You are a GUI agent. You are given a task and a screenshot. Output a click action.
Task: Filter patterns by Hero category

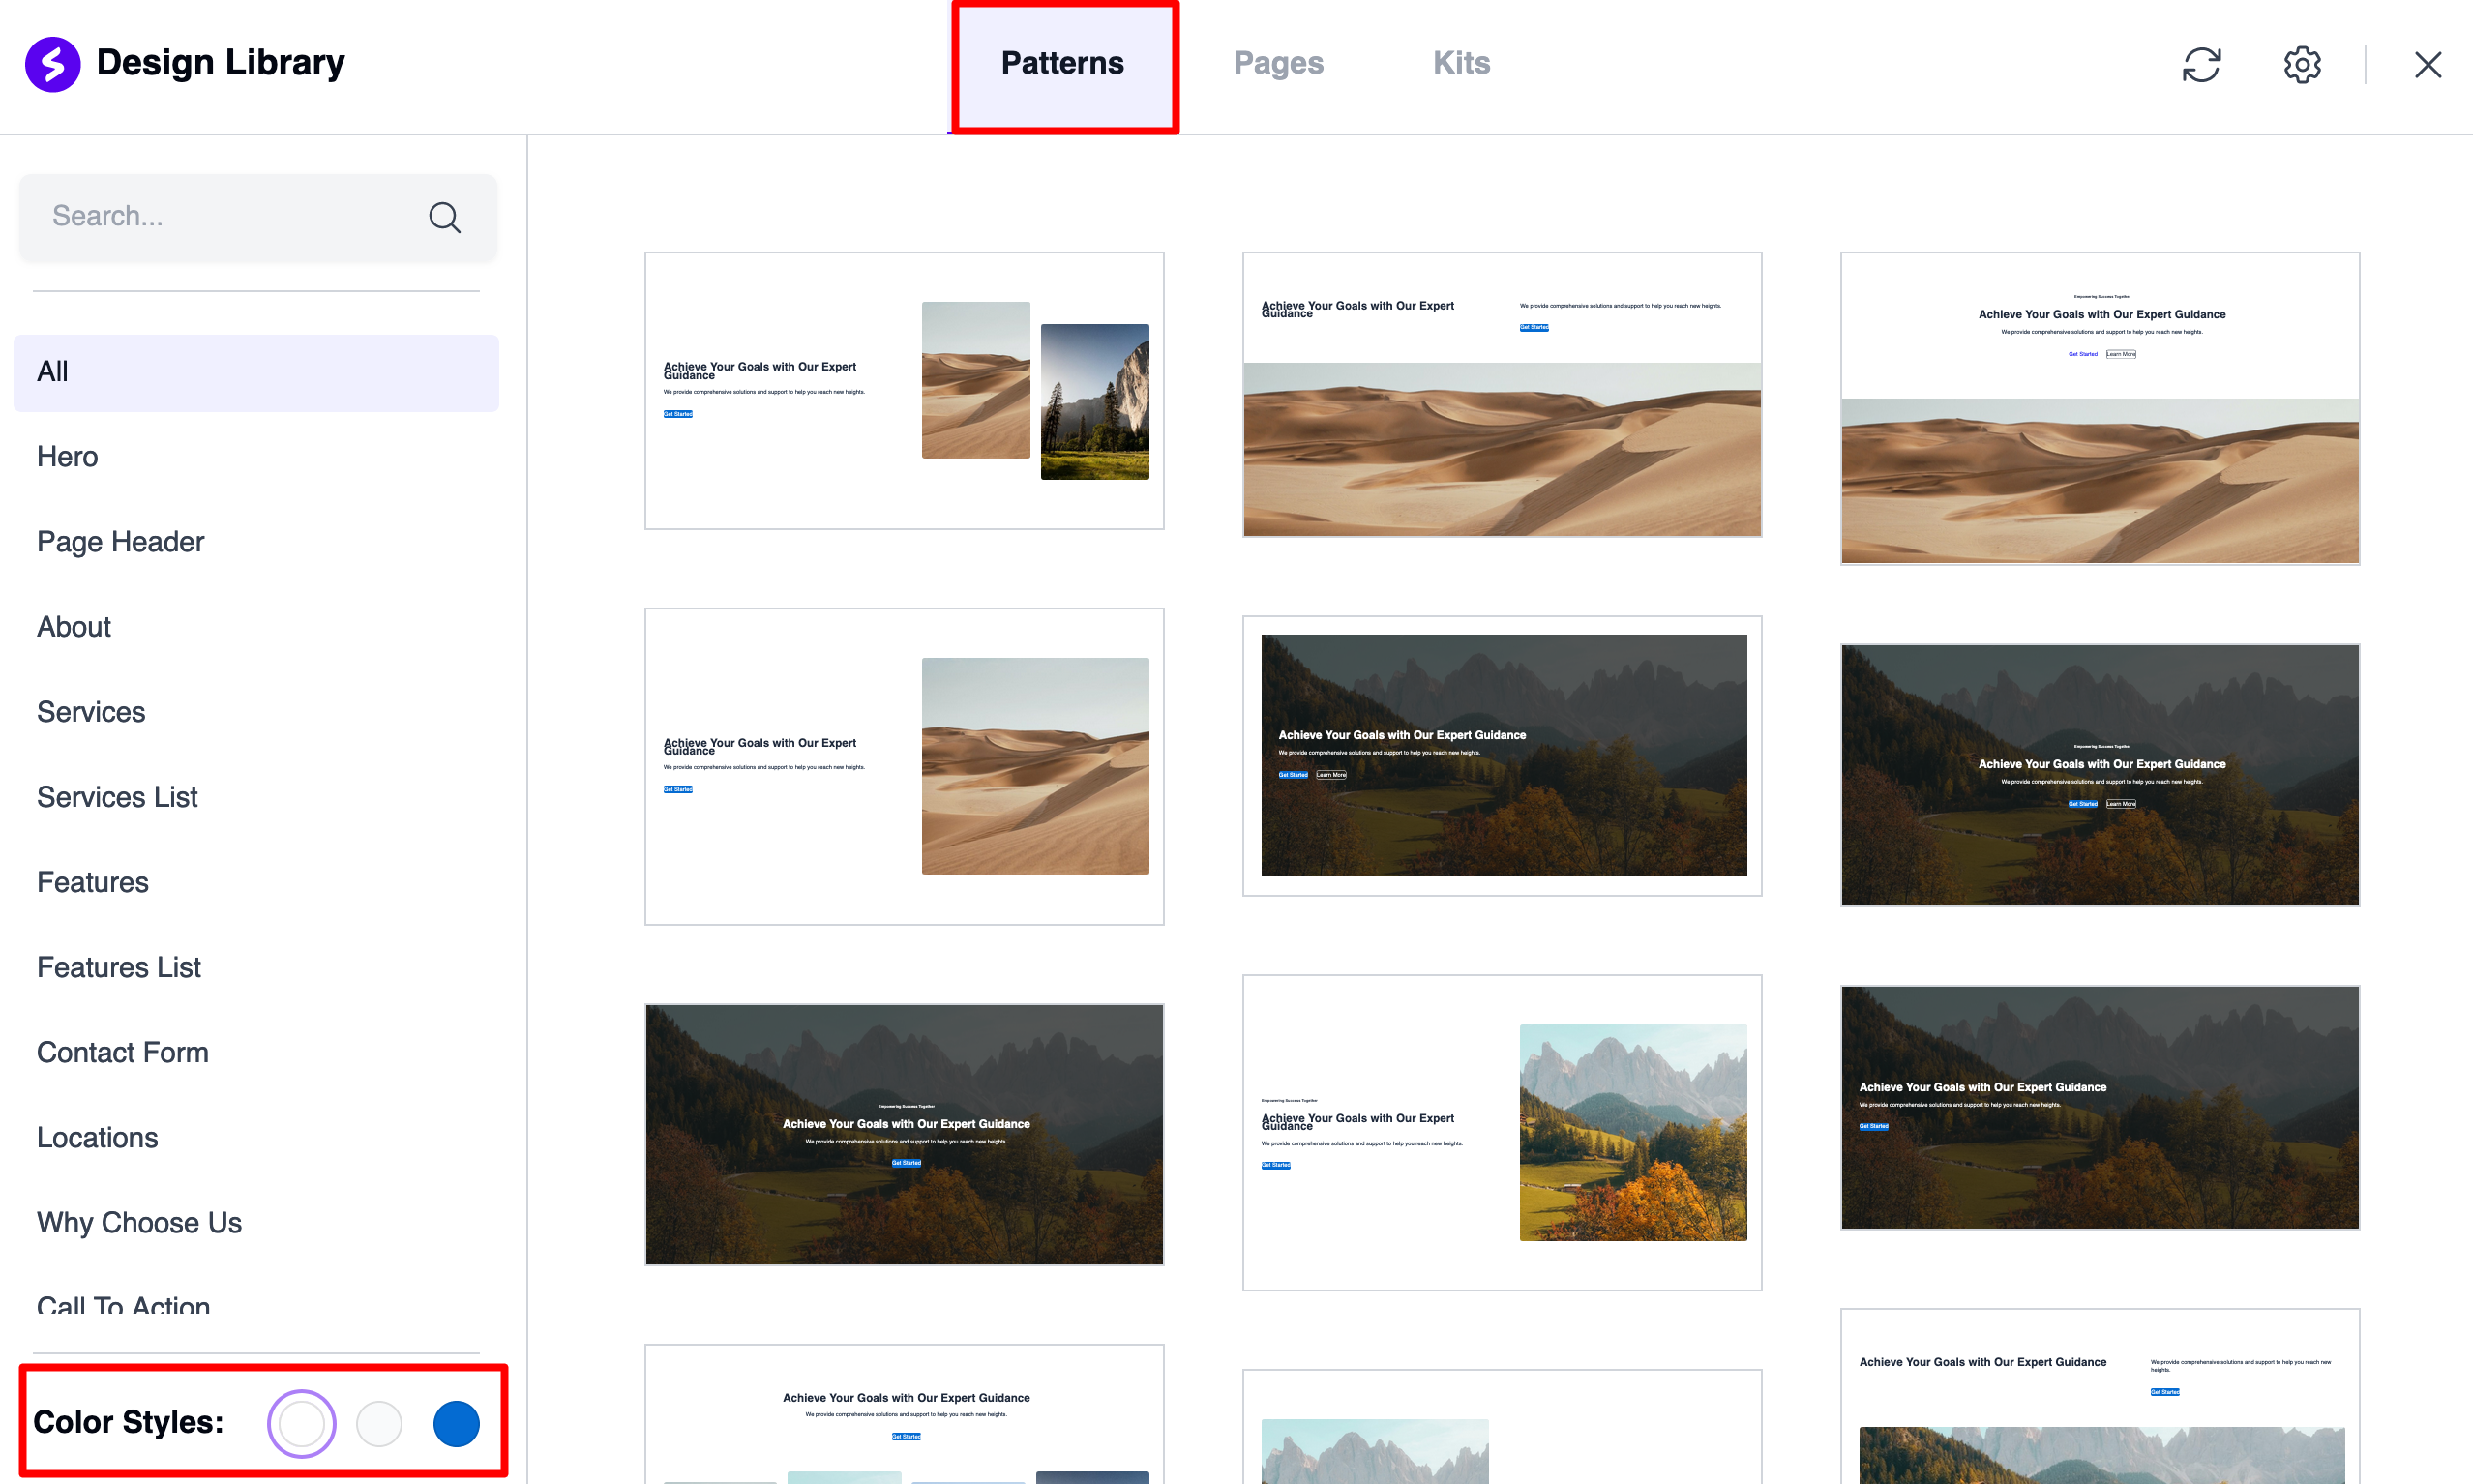[67, 457]
